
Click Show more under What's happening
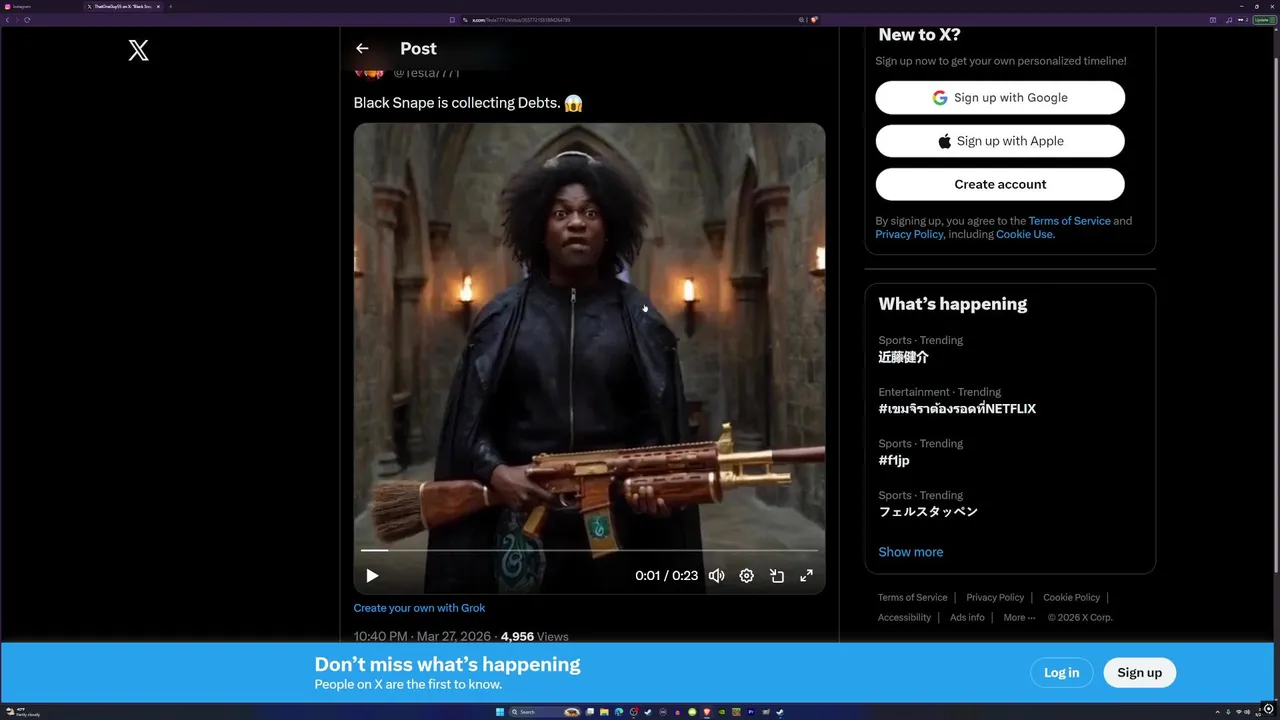(x=911, y=552)
